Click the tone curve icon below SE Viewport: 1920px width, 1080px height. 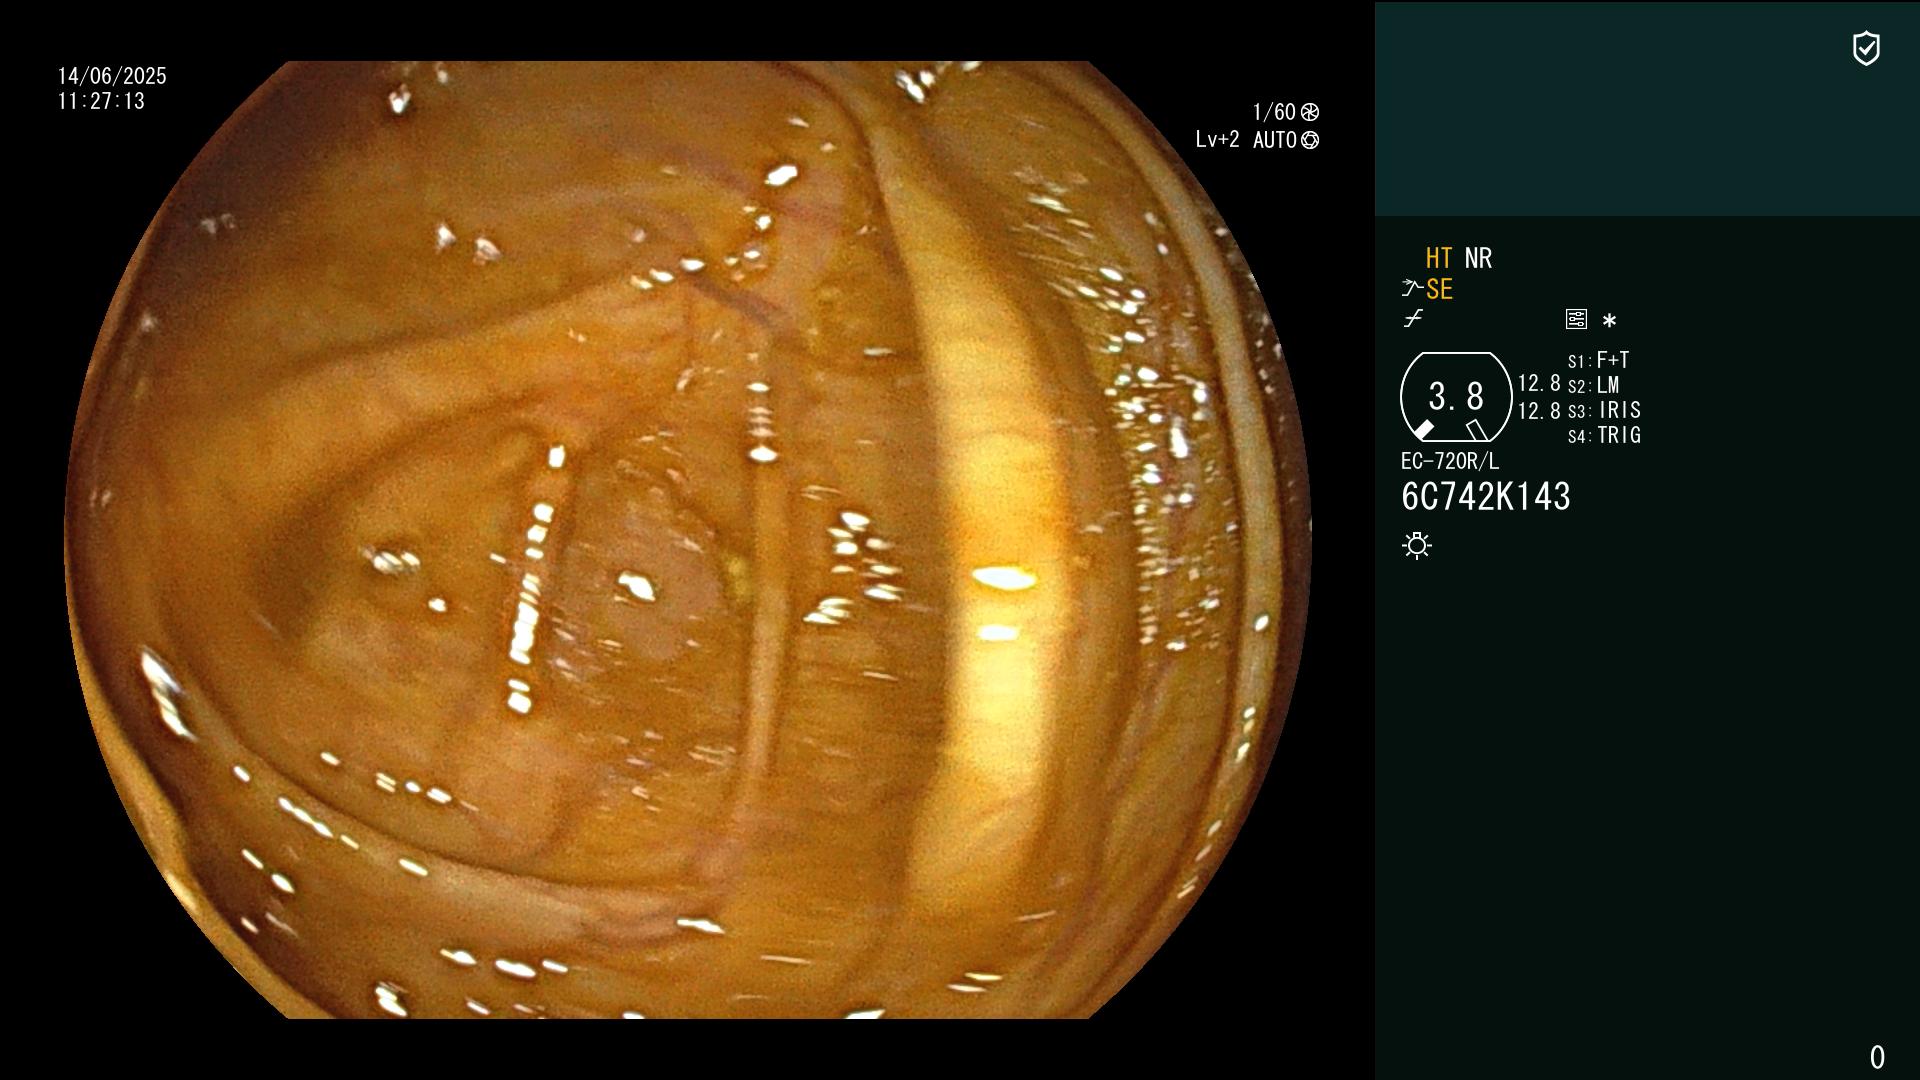[x=1413, y=319]
